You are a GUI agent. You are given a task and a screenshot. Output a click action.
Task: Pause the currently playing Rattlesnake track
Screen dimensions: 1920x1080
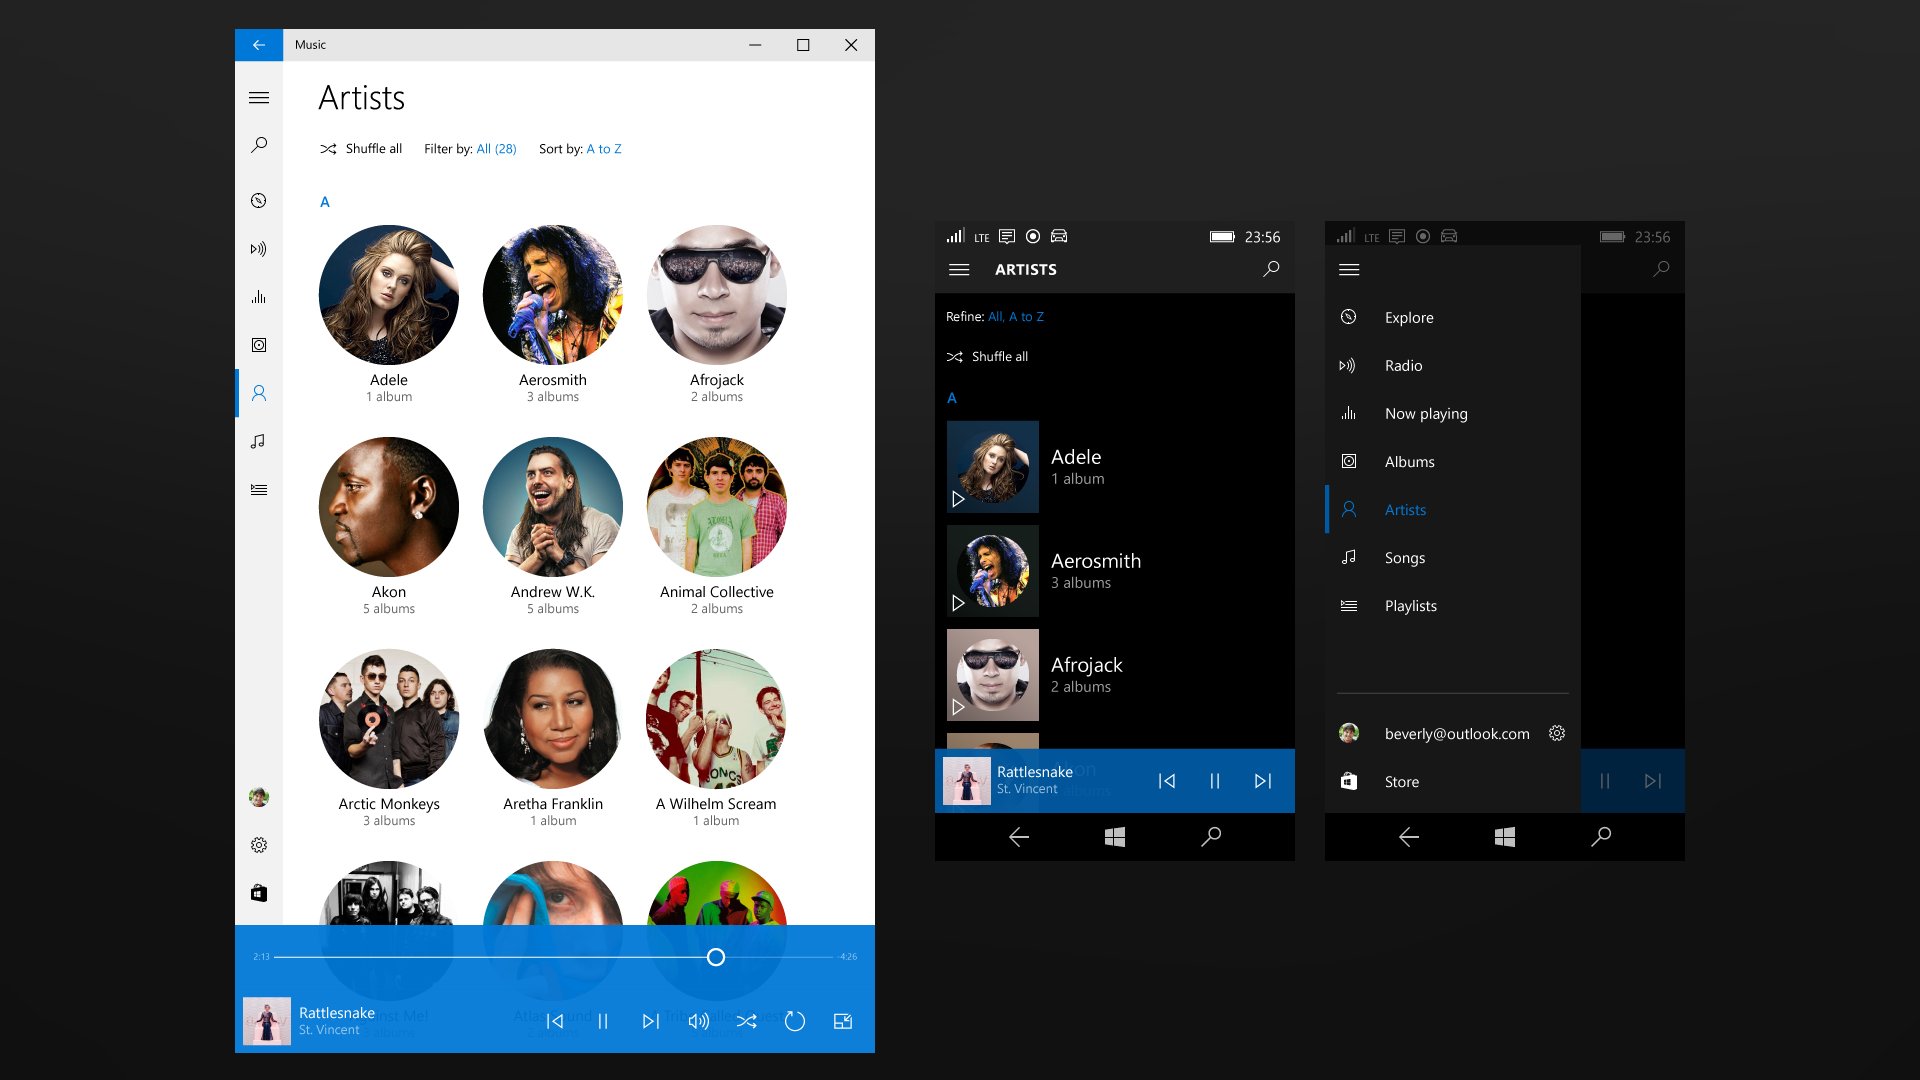(x=603, y=1021)
